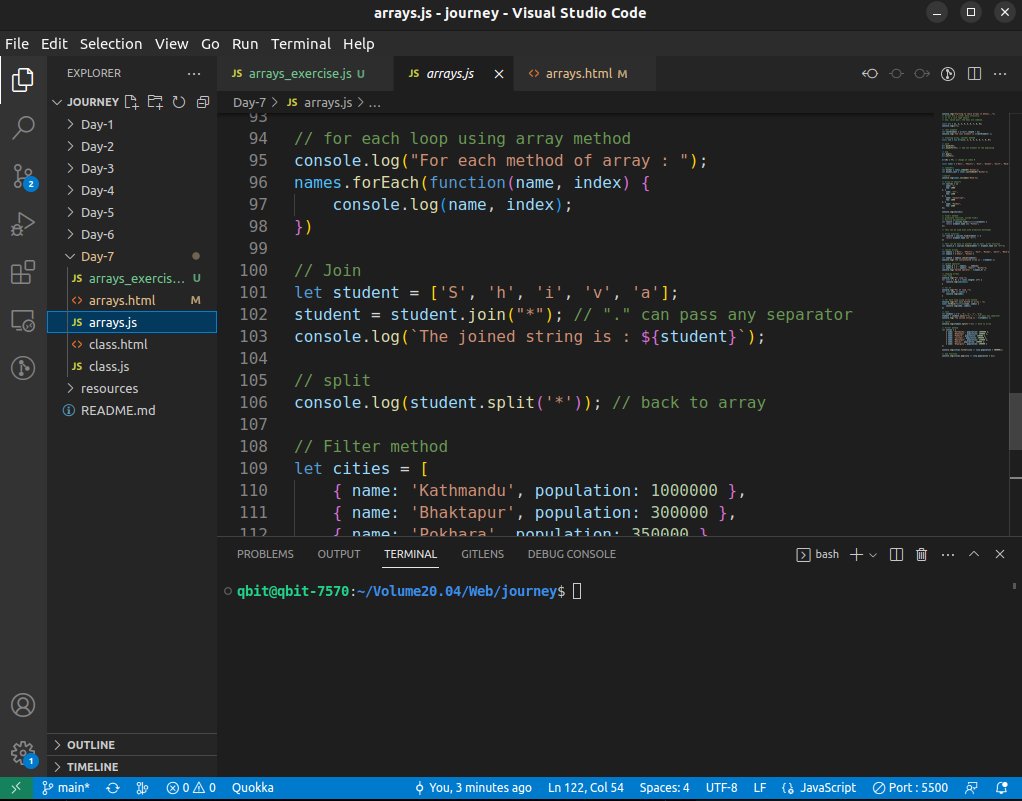Open Explorer views and more actions menu
This screenshot has height=801, width=1022.
194,74
